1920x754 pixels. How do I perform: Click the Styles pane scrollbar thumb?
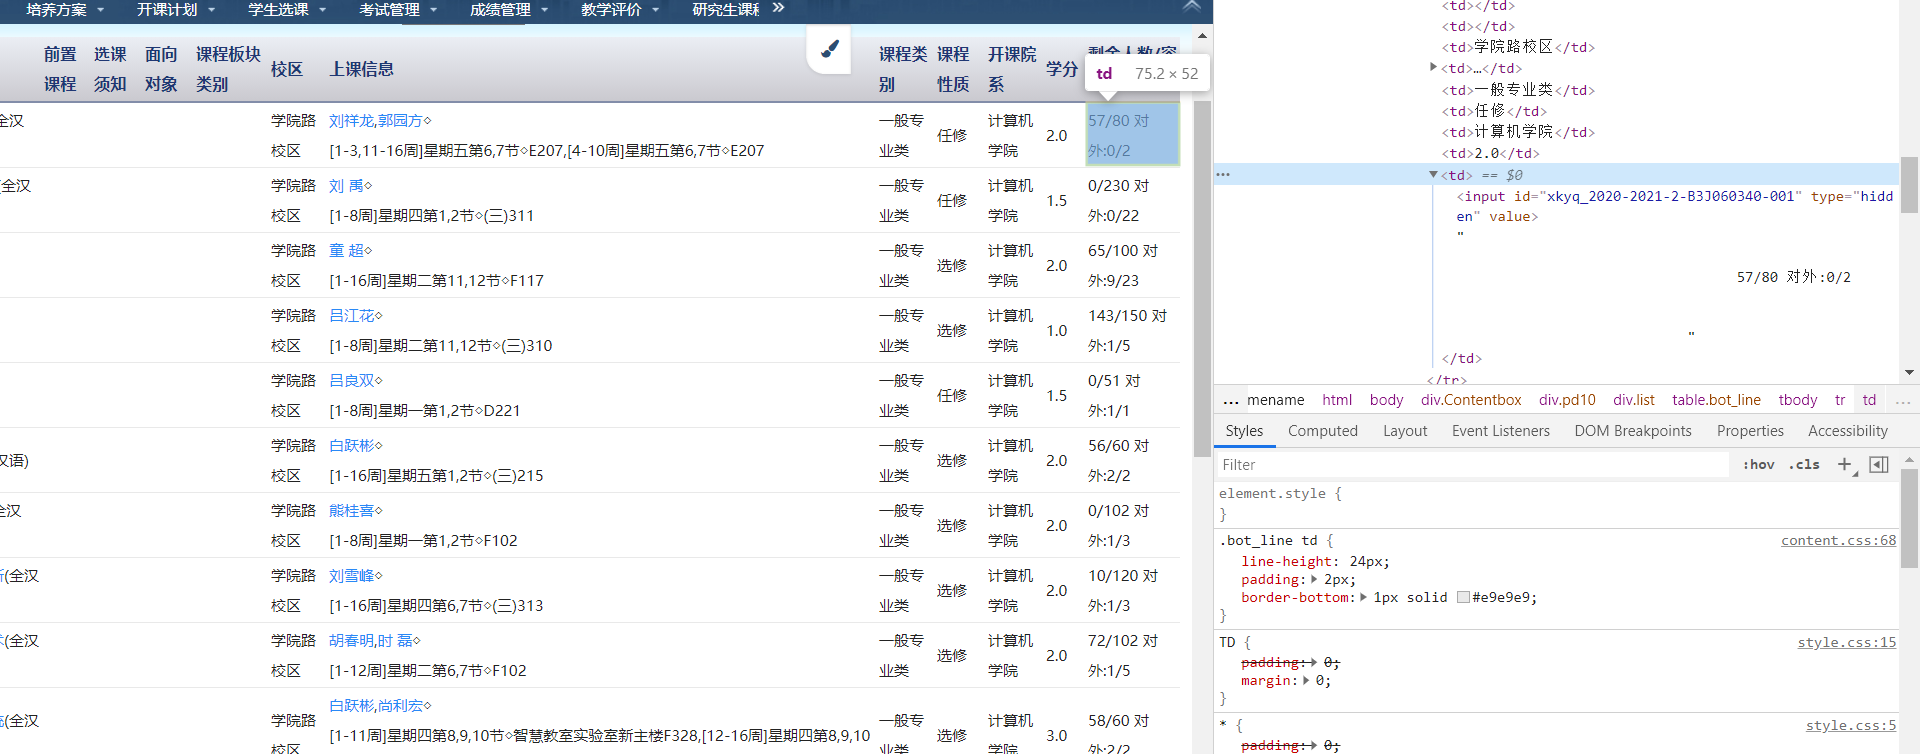(1909, 518)
